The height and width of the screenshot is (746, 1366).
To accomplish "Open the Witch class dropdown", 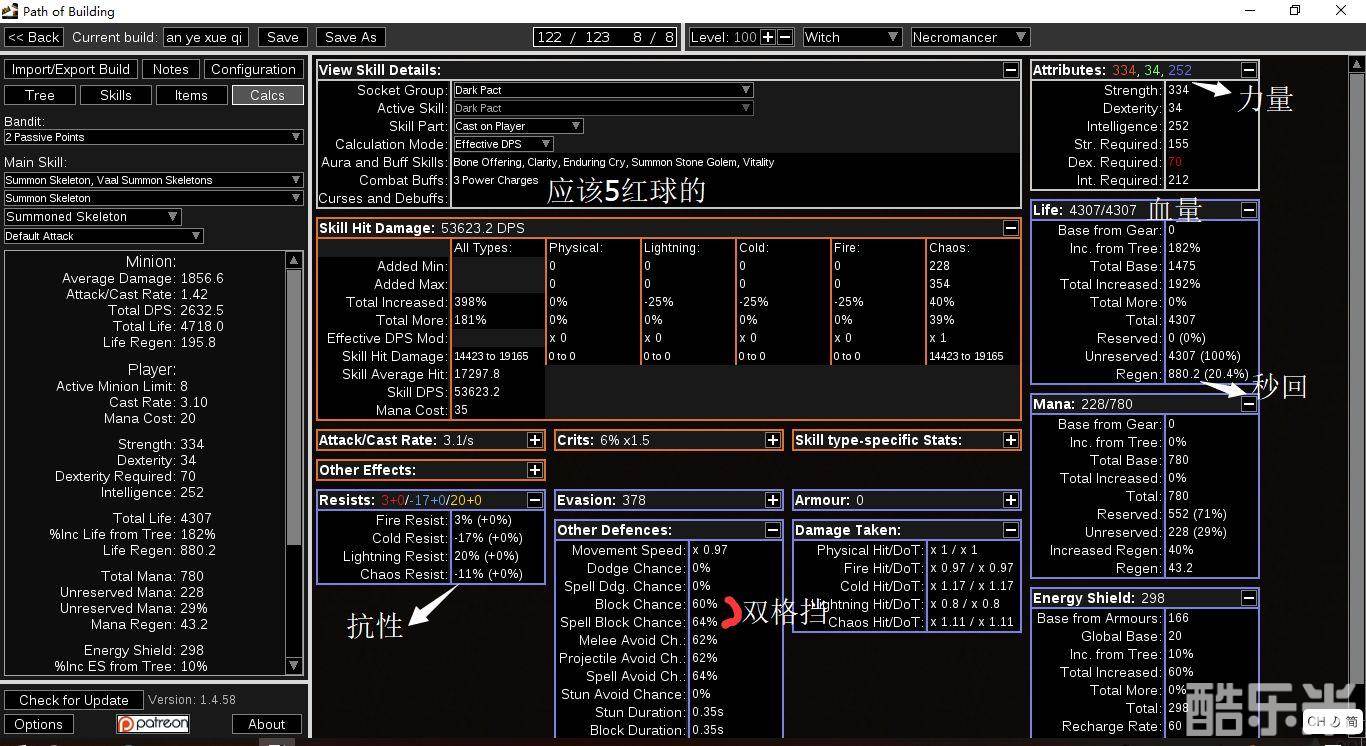I will coord(851,37).
